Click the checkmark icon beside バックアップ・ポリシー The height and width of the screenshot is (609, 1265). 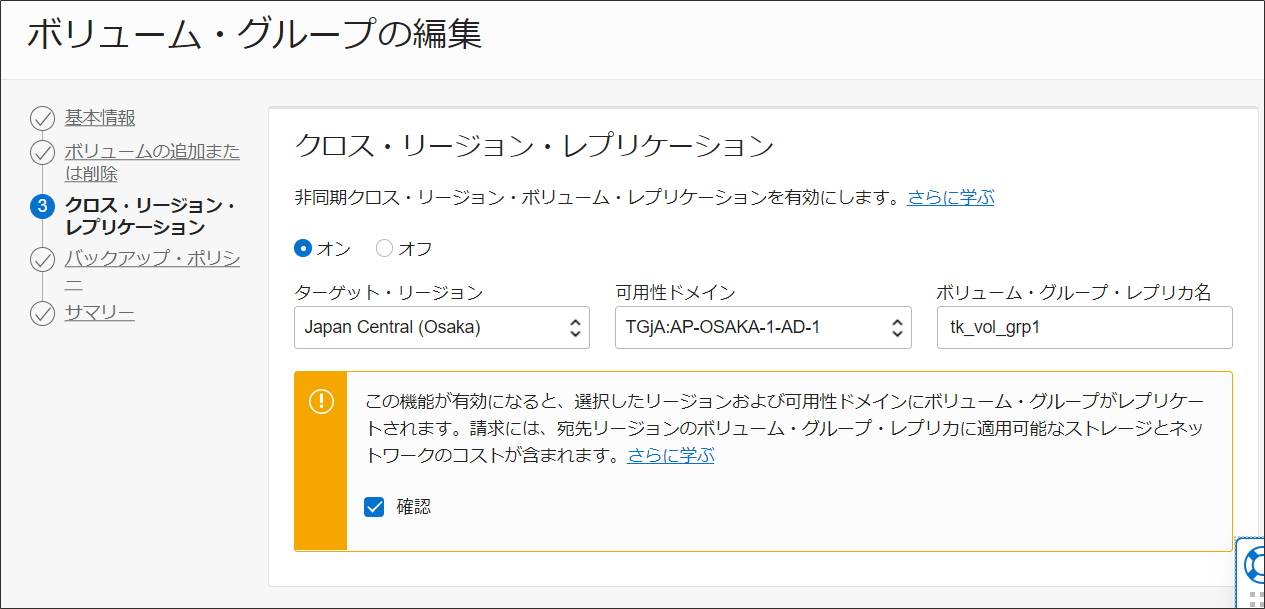42,261
